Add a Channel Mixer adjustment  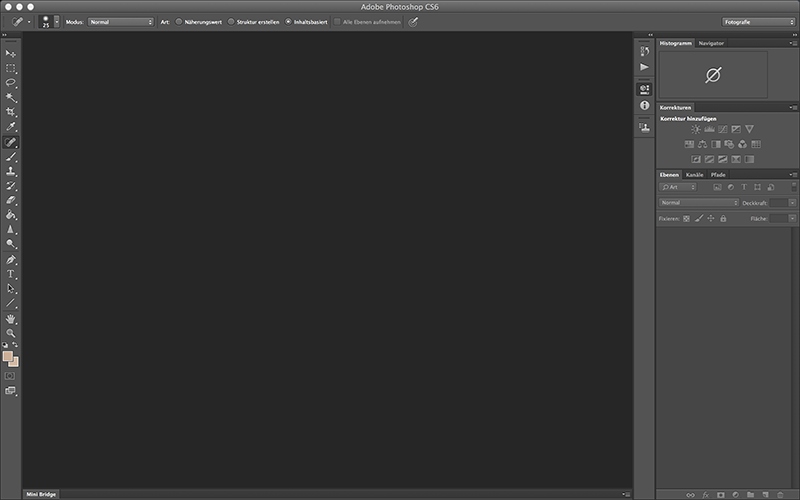pyautogui.click(x=742, y=144)
